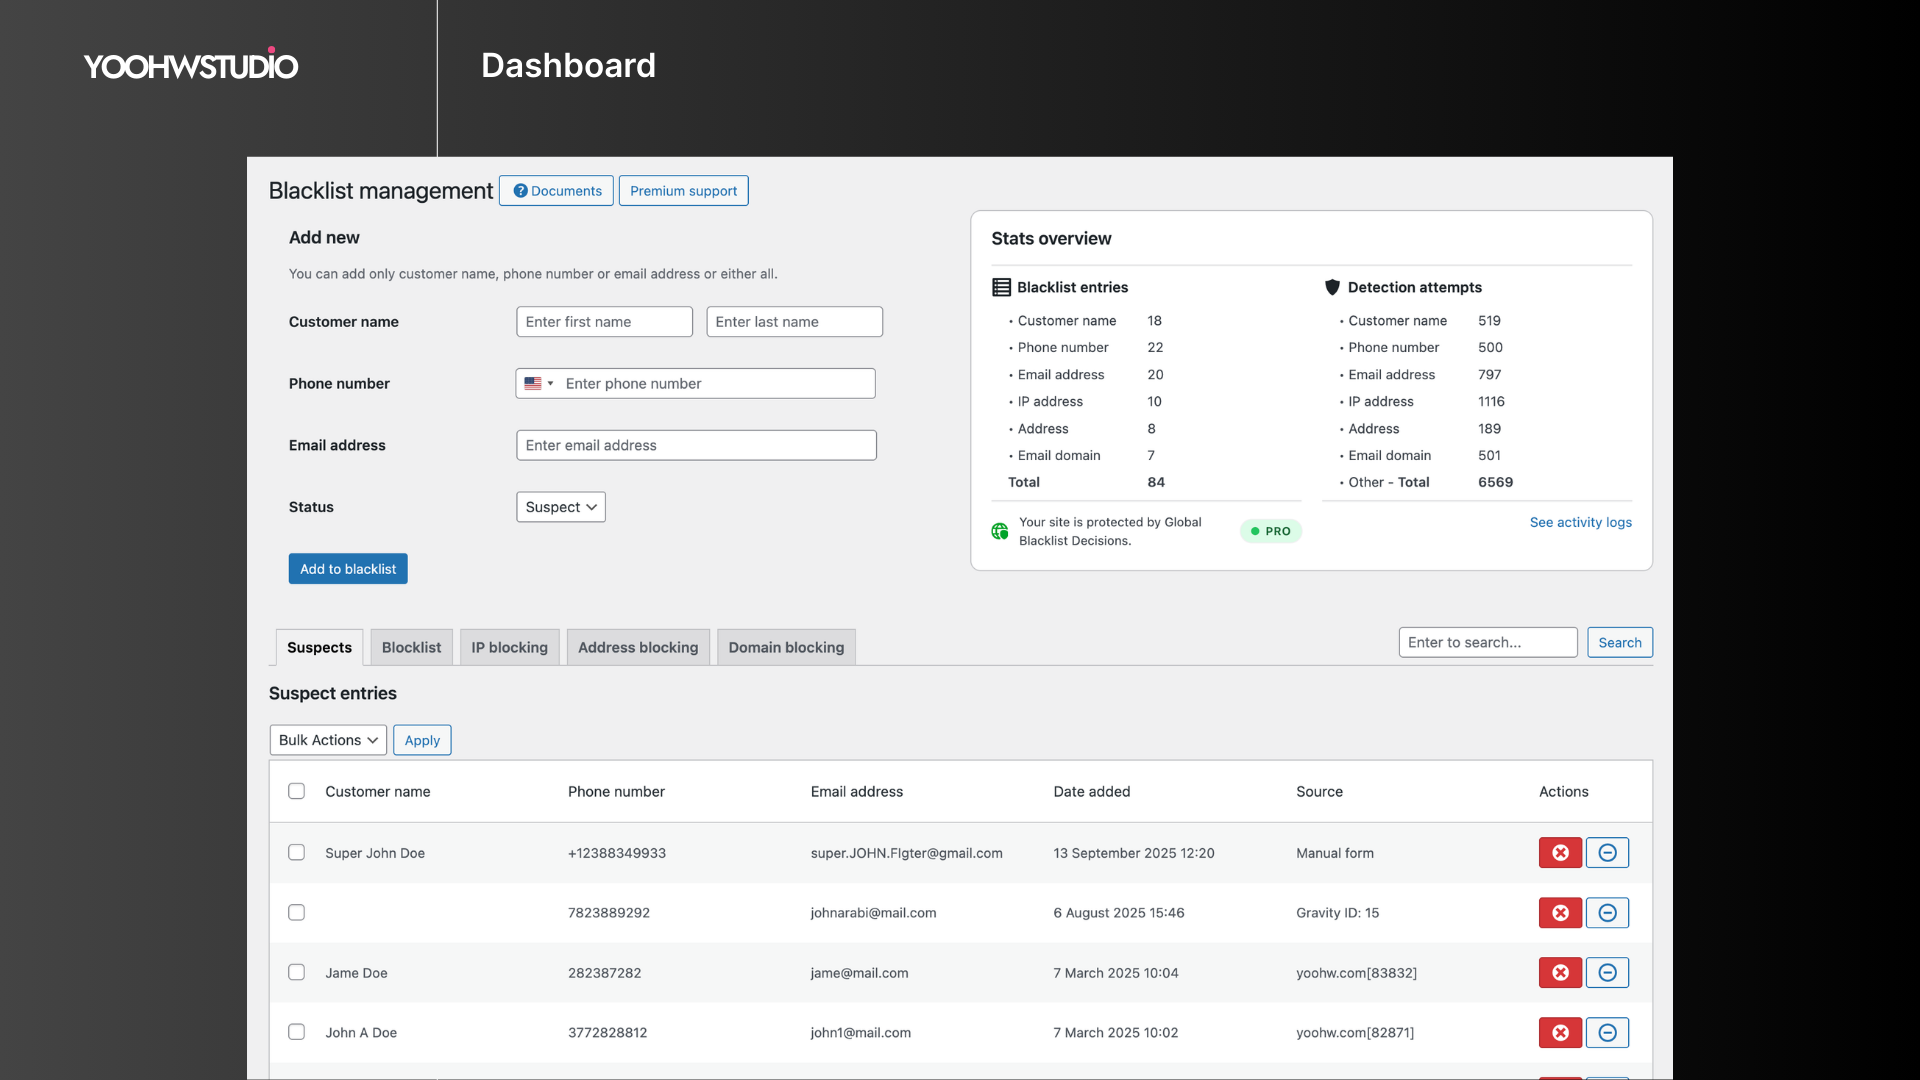Open the country flag selector for phone number
The image size is (1920, 1080).
click(x=539, y=383)
